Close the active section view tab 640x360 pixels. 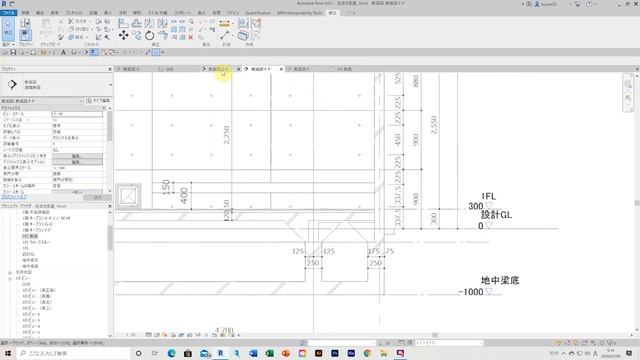click(x=281, y=69)
